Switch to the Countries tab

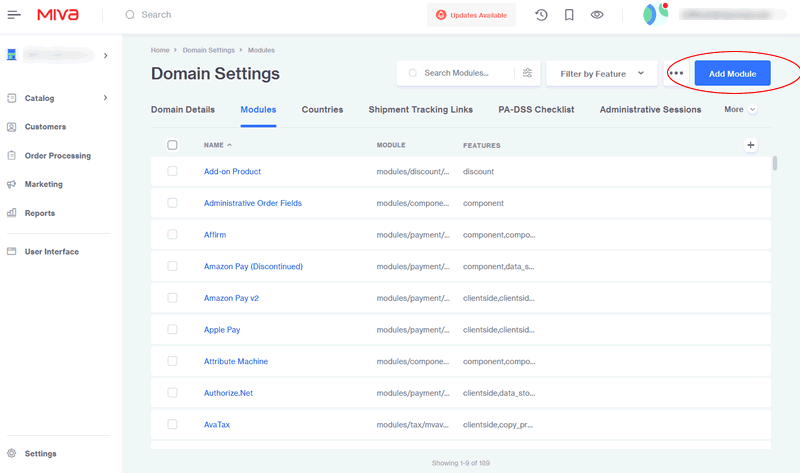click(x=322, y=109)
